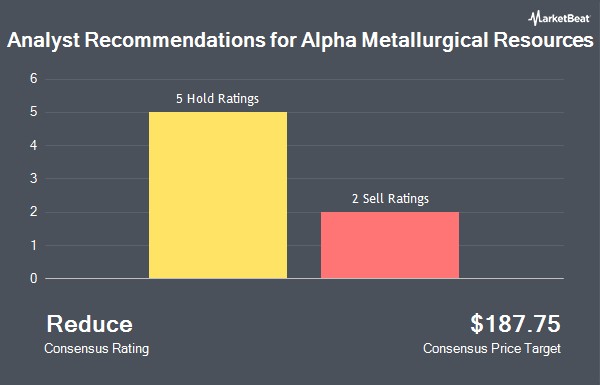600x385 pixels.
Task: Click the word 'Resources' in title
Action: (x=543, y=40)
